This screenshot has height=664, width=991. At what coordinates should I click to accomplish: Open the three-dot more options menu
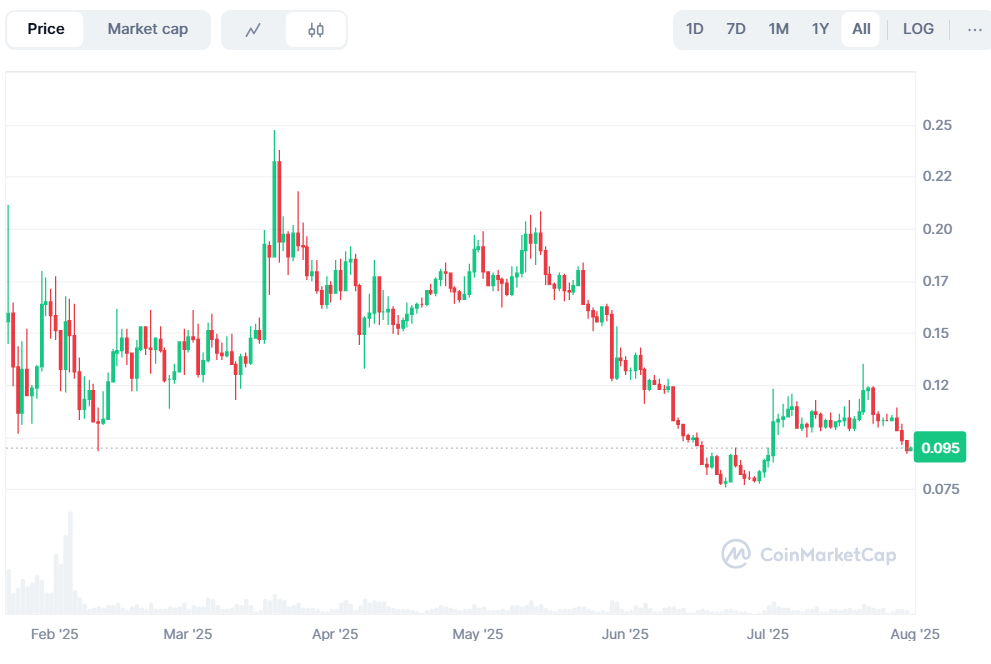point(975,29)
